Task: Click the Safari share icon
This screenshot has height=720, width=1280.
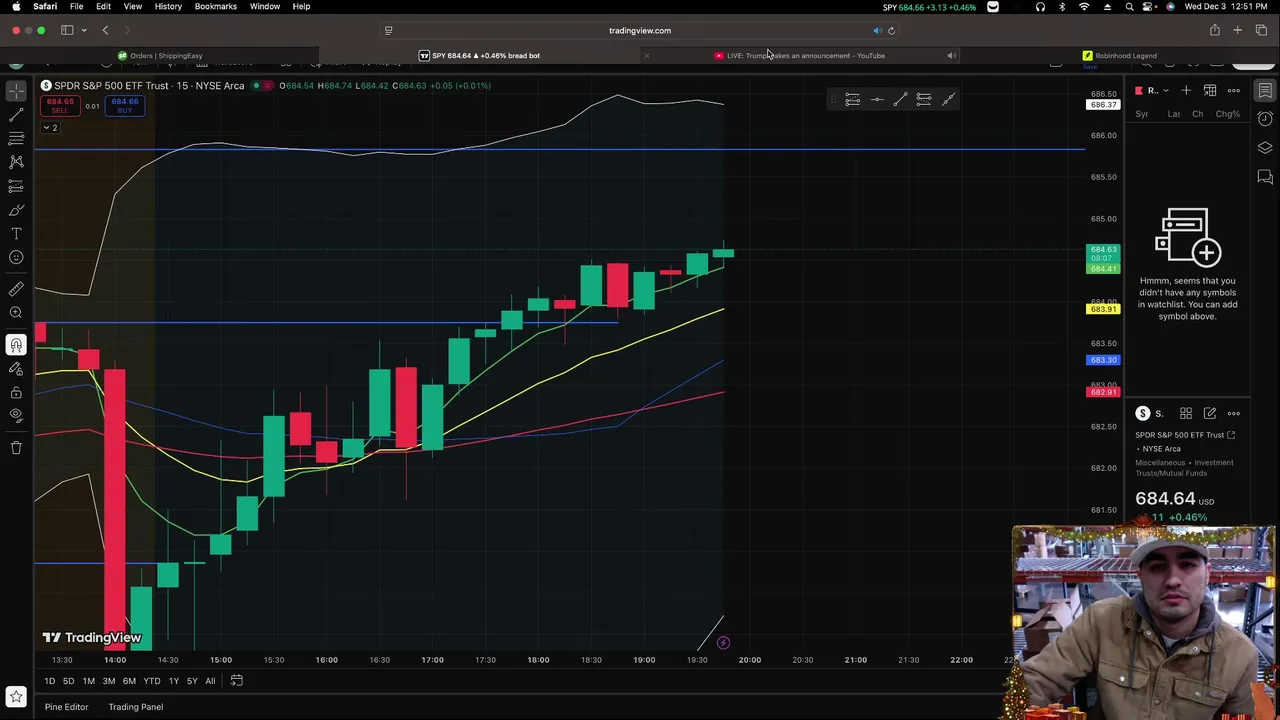Action: tap(1214, 30)
